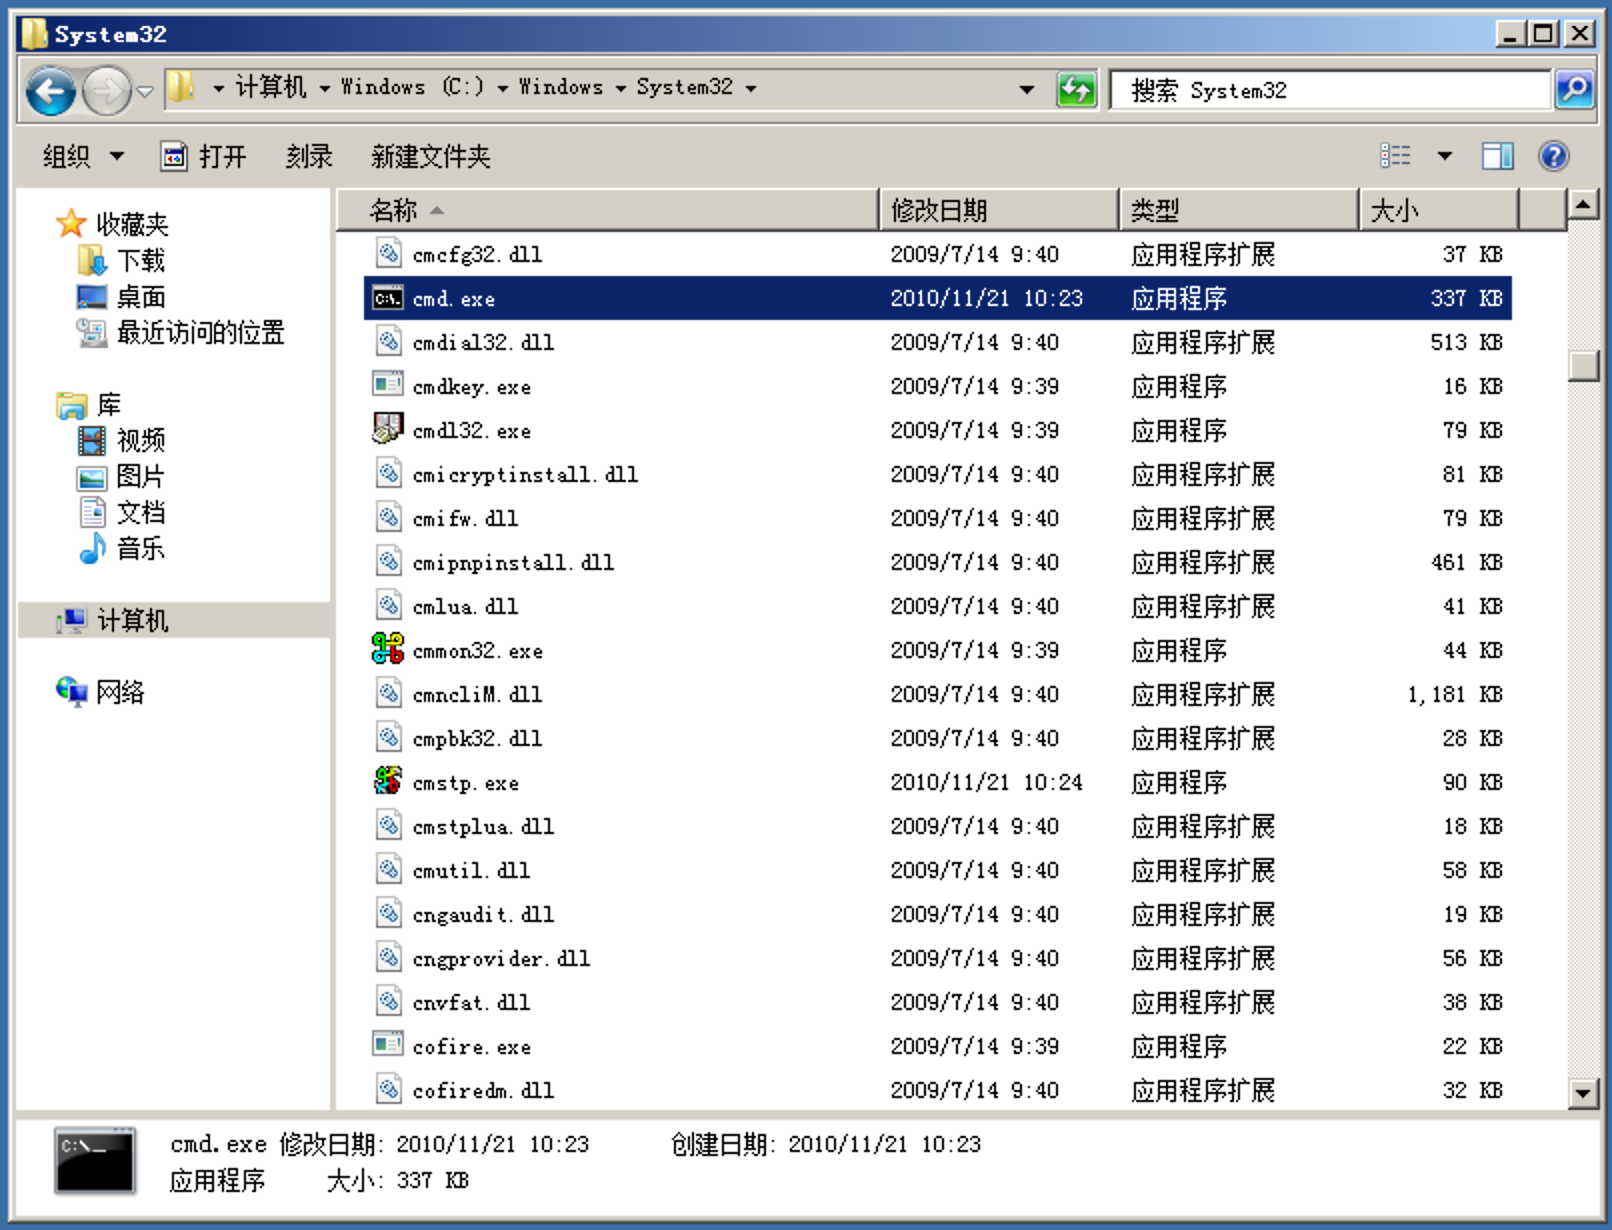Sort by 类型 column header

(x=1239, y=210)
